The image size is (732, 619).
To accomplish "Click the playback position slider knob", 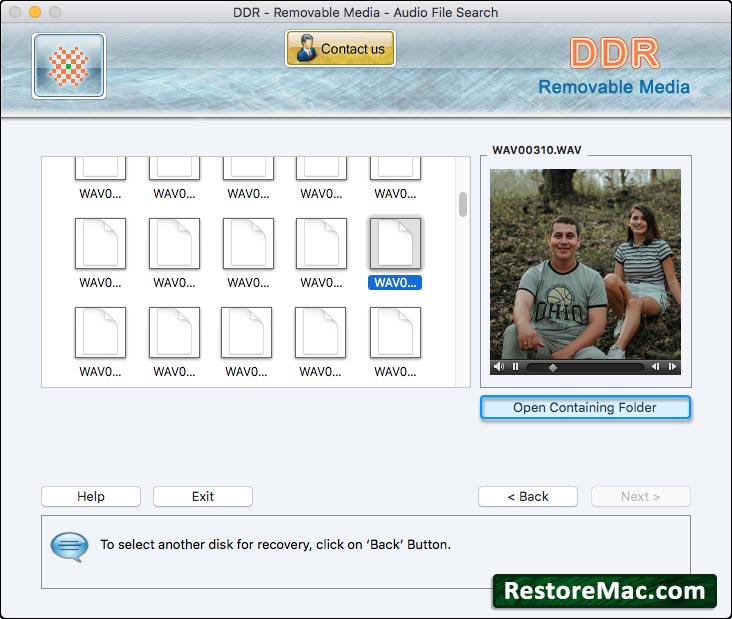I will coord(553,368).
